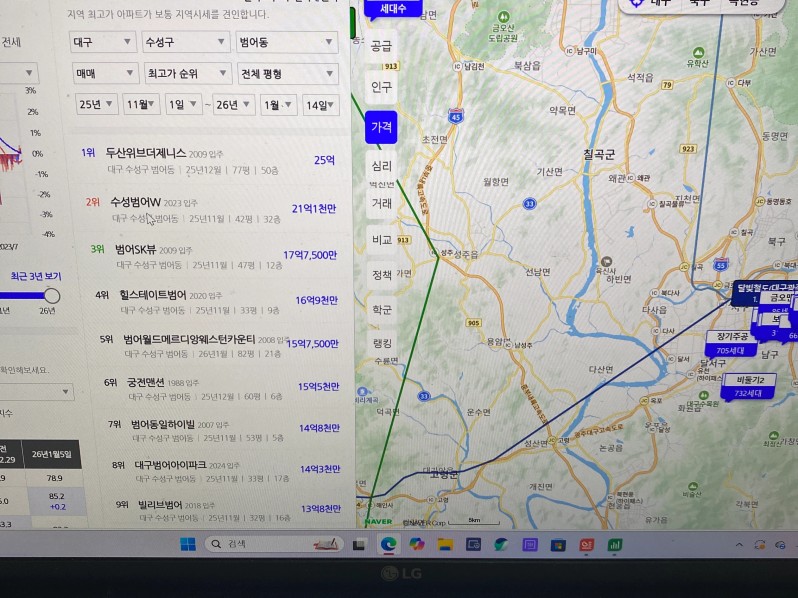798x598 pixels.
Task: Open Task View in the taskbar
Action: pyautogui.click(x=359, y=545)
